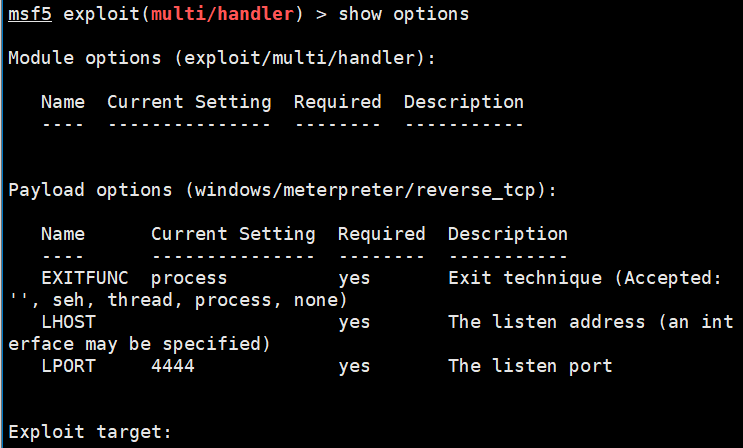Viewport: 743px width, 448px height.
Task: Click the 'process' value beside EXITFUNC
Action: pyautogui.click(x=189, y=279)
